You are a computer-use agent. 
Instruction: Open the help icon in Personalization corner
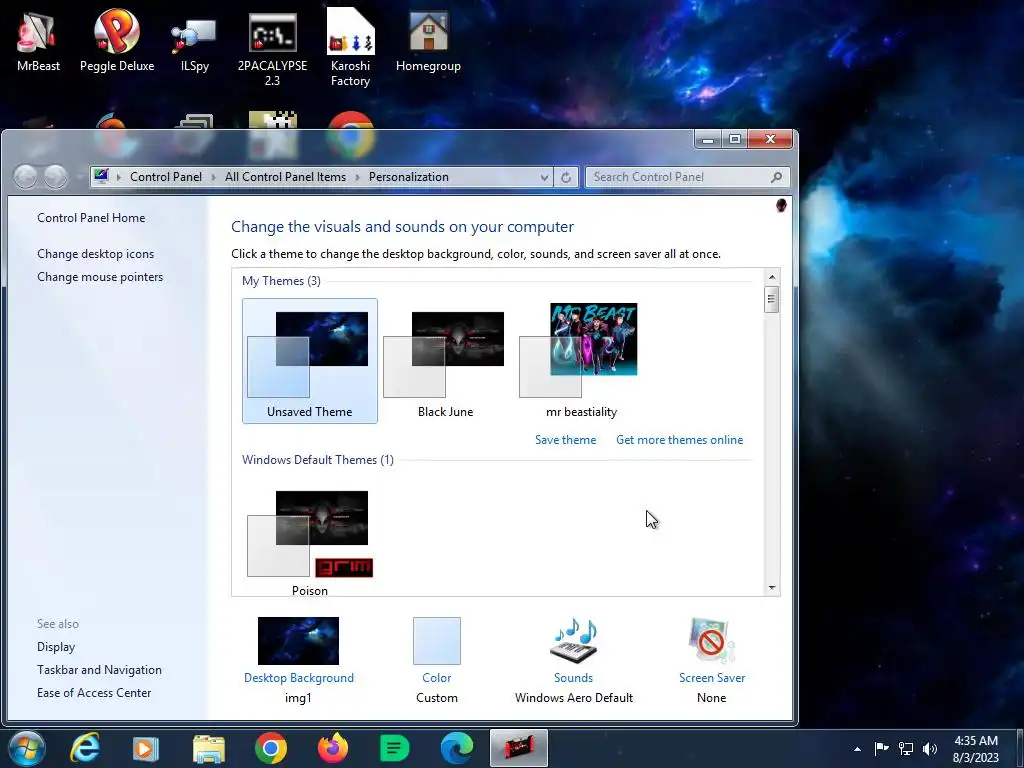click(780, 206)
